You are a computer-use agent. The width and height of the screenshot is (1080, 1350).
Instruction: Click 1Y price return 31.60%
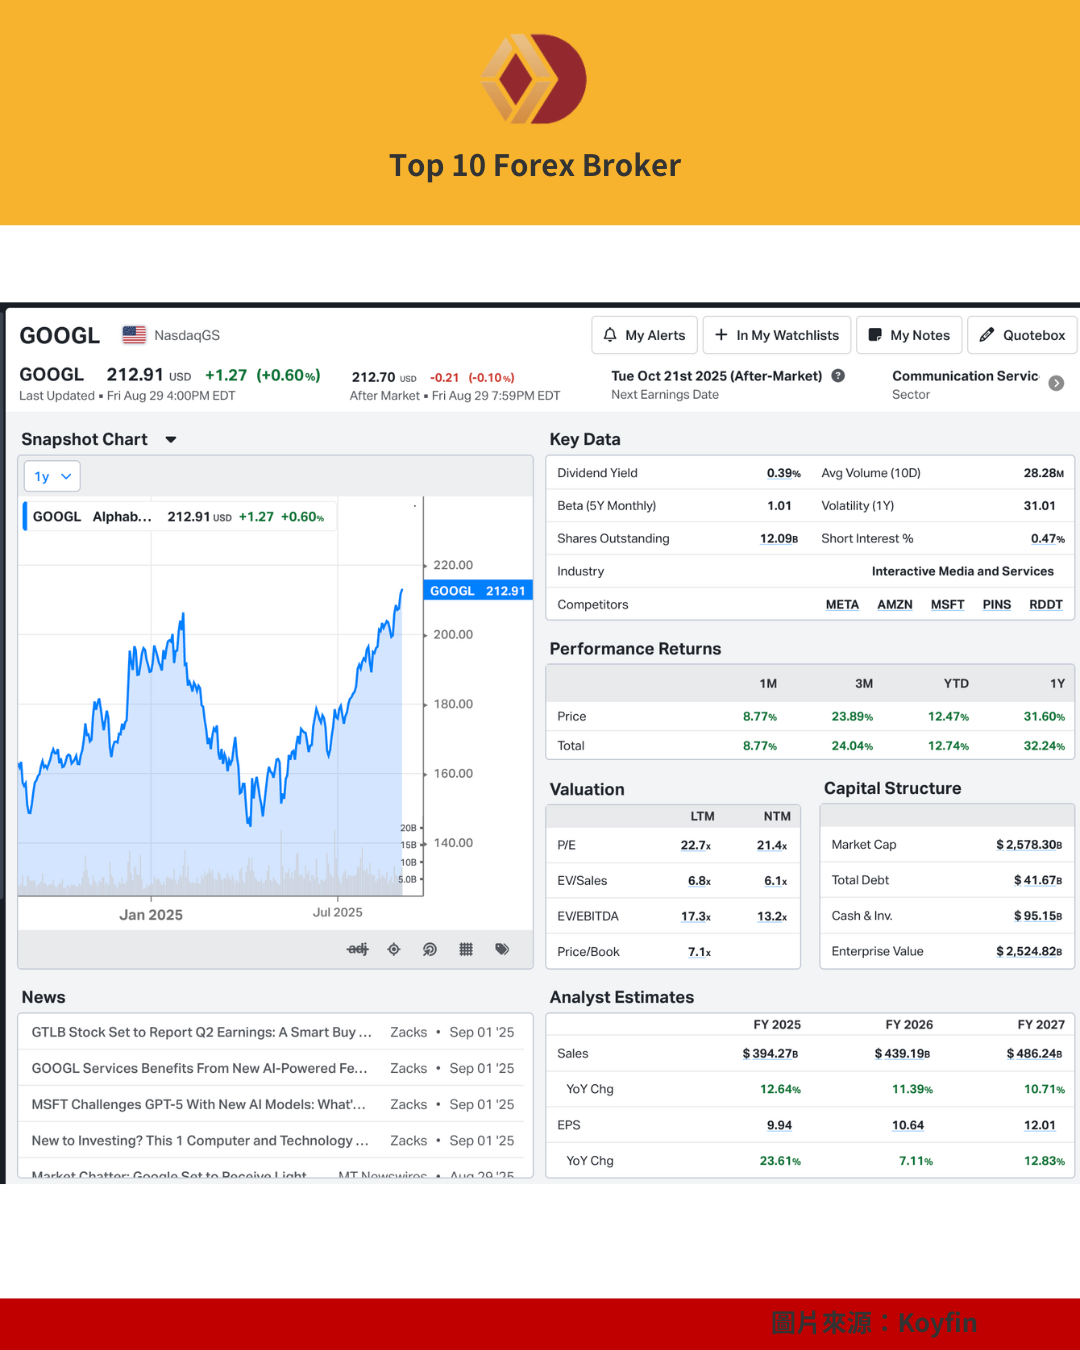pos(1044,716)
